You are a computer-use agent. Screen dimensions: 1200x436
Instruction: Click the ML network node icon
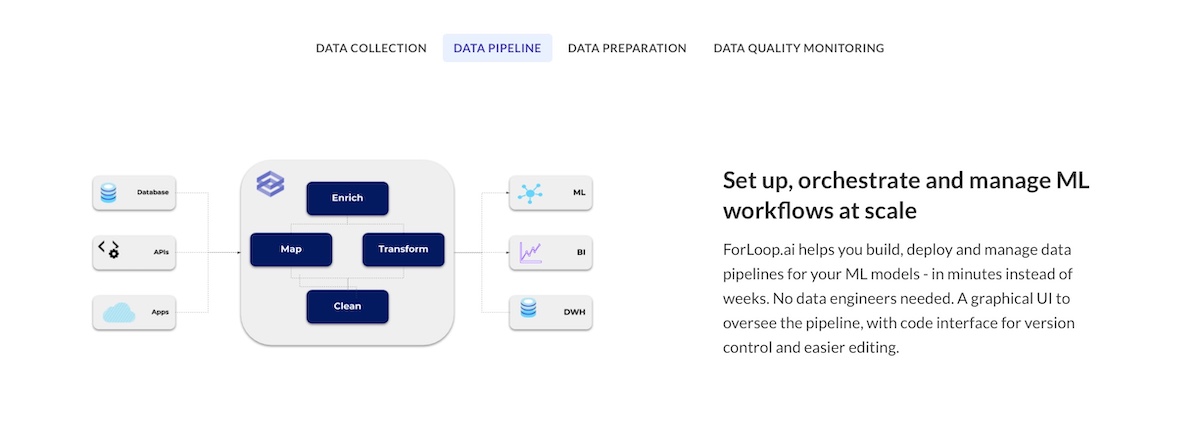click(x=530, y=192)
